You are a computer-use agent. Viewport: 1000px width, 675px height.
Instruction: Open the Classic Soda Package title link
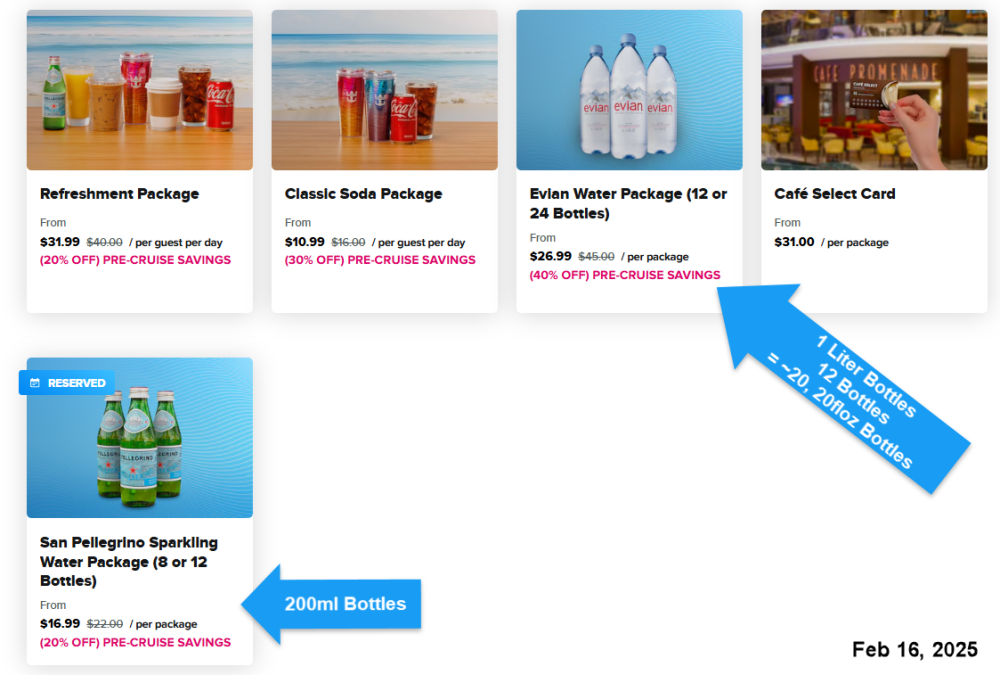(364, 194)
